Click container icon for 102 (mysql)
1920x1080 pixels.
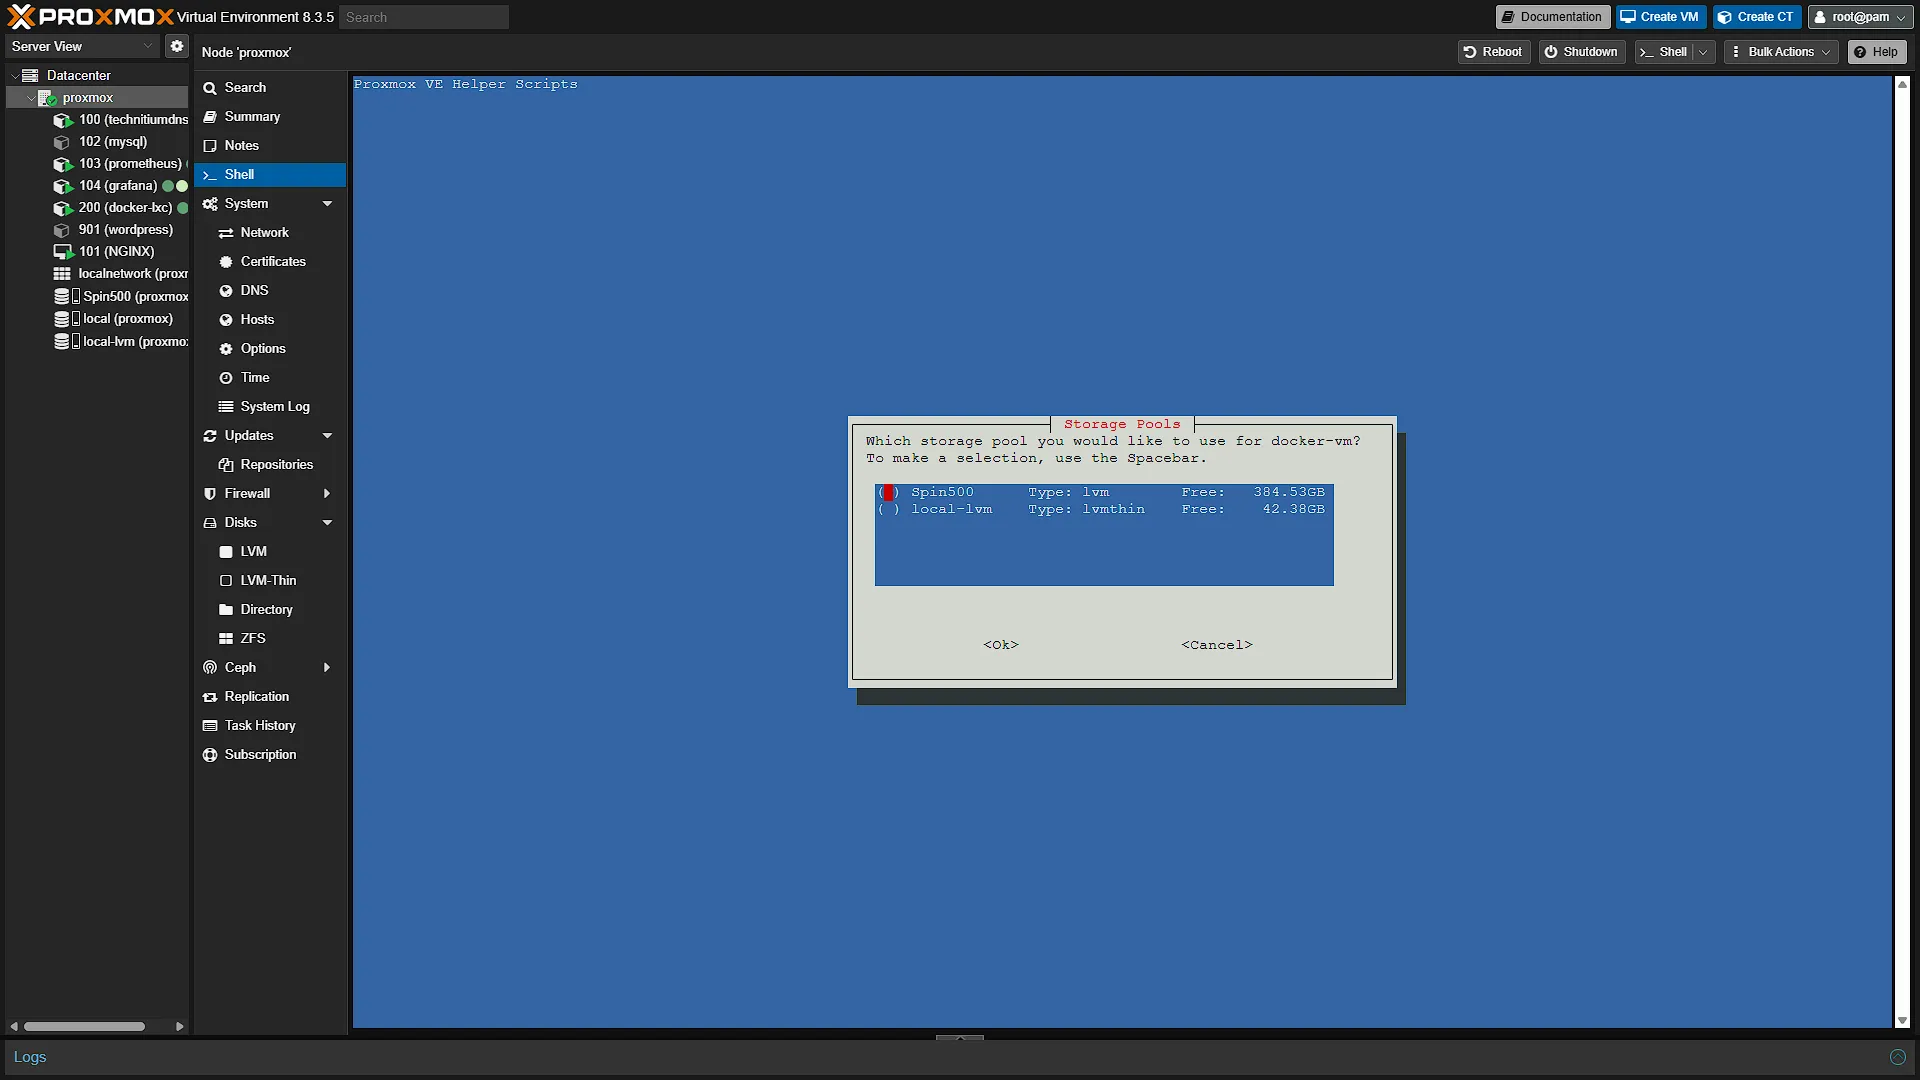pos(62,142)
